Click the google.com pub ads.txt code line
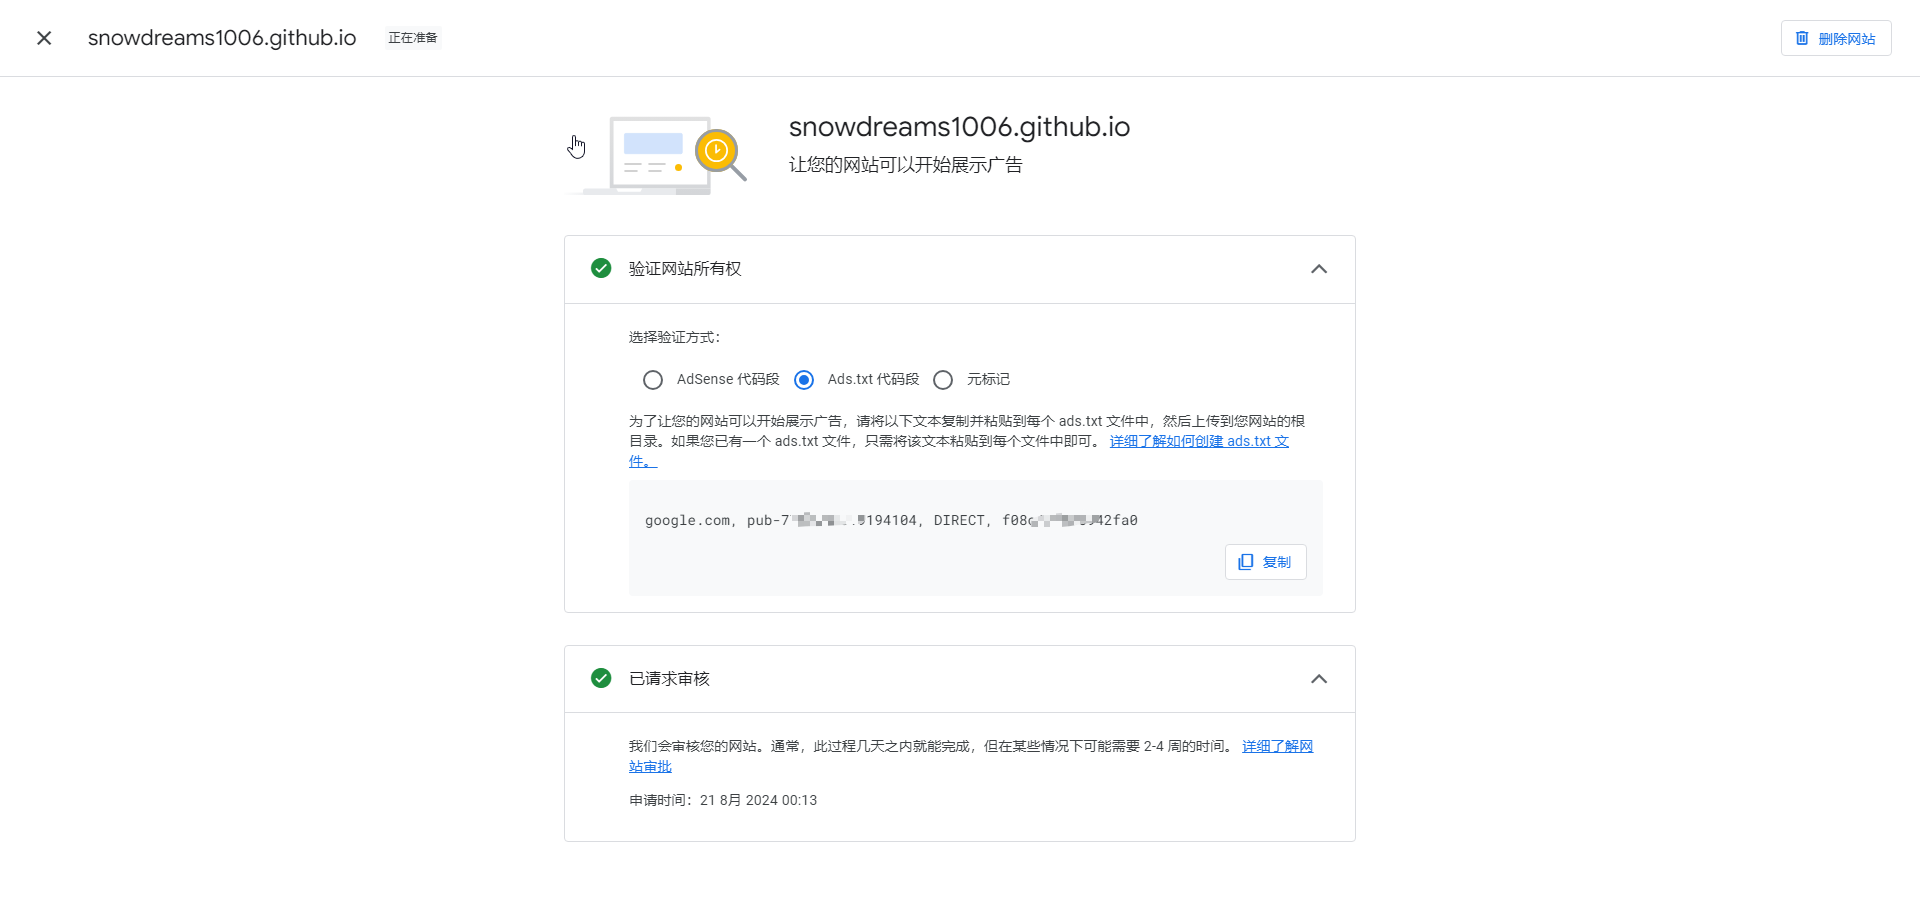 [x=890, y=520]
